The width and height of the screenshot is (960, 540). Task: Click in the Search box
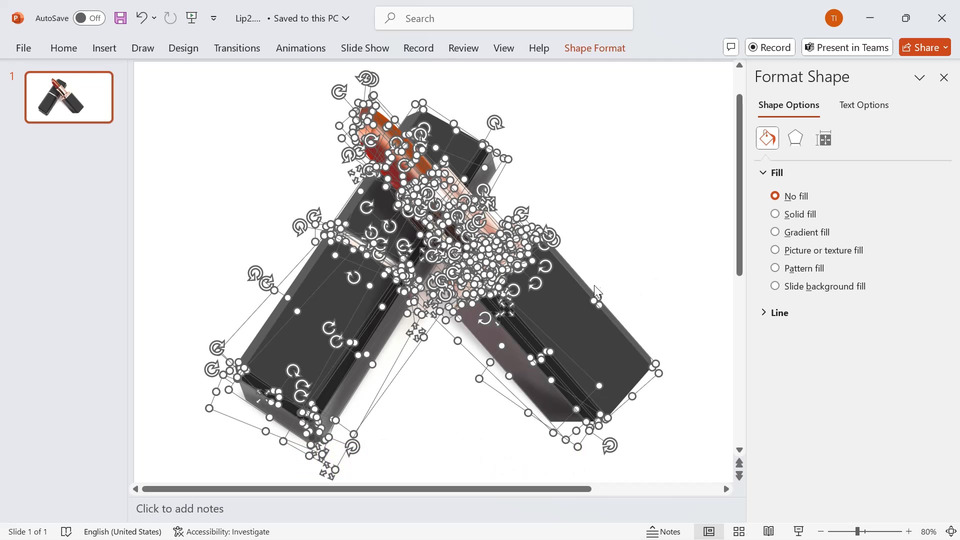pyautogui.click(x=504, y=18)
